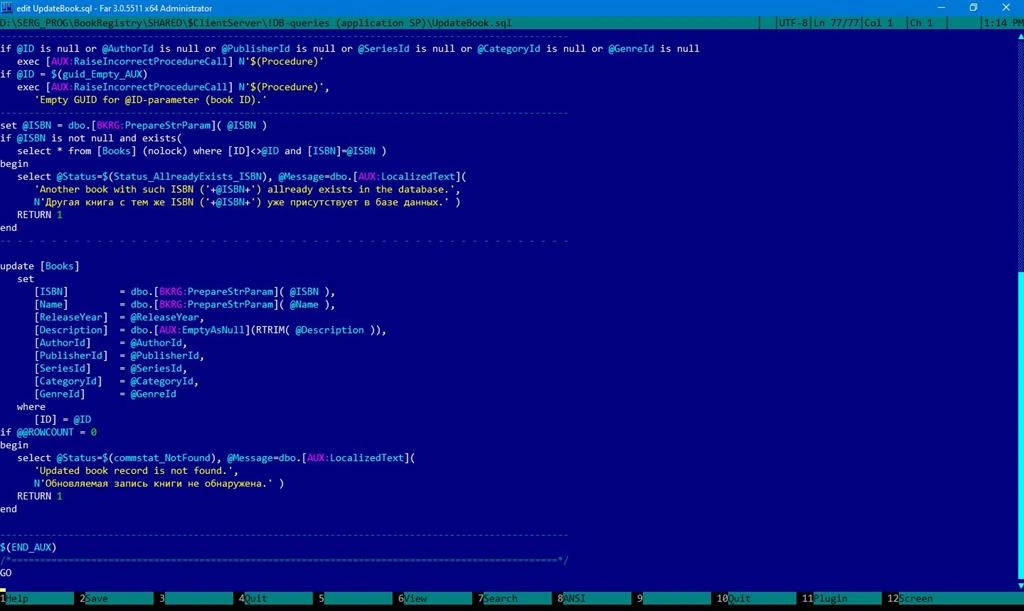Click the editor scrollbar up arrow
This screenshot has width=1024, height=611.
[1021, 35]
